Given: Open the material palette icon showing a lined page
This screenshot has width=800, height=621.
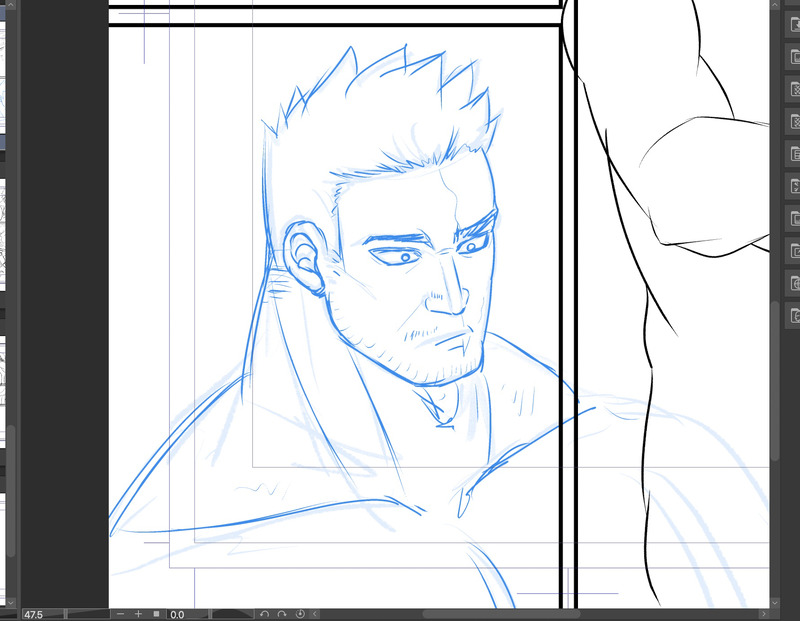Looking at the screenshot, I should coord(793,153).
